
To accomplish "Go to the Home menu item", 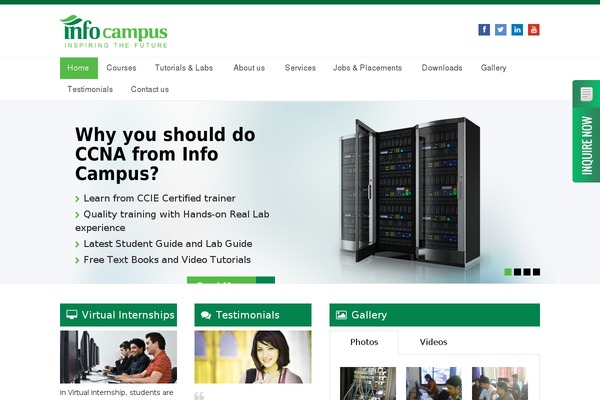I will point(79,68).
